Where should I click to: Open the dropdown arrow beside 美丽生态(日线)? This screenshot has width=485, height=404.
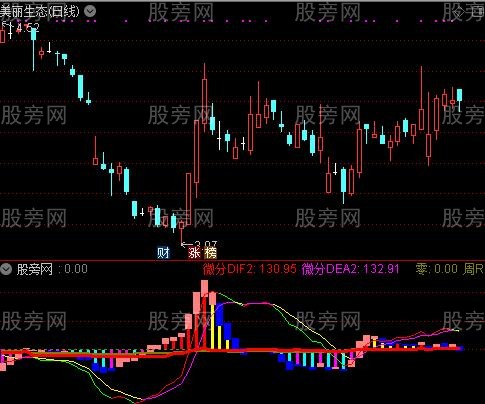pyautogui.click(x=90, y=11)
